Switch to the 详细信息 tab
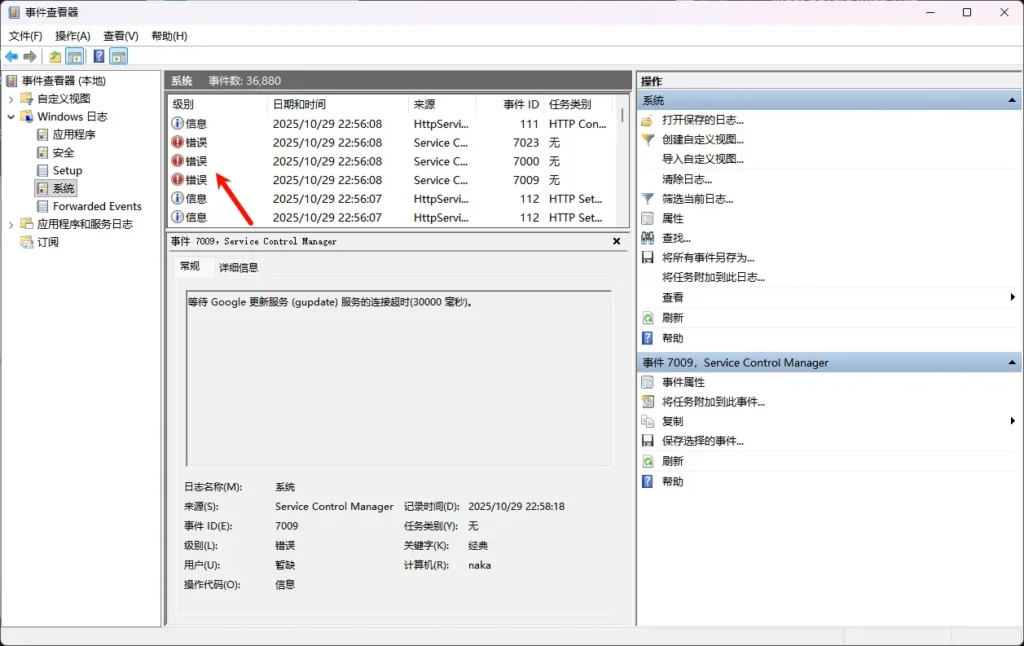The image size is (1024, 646). coord(238,266)
